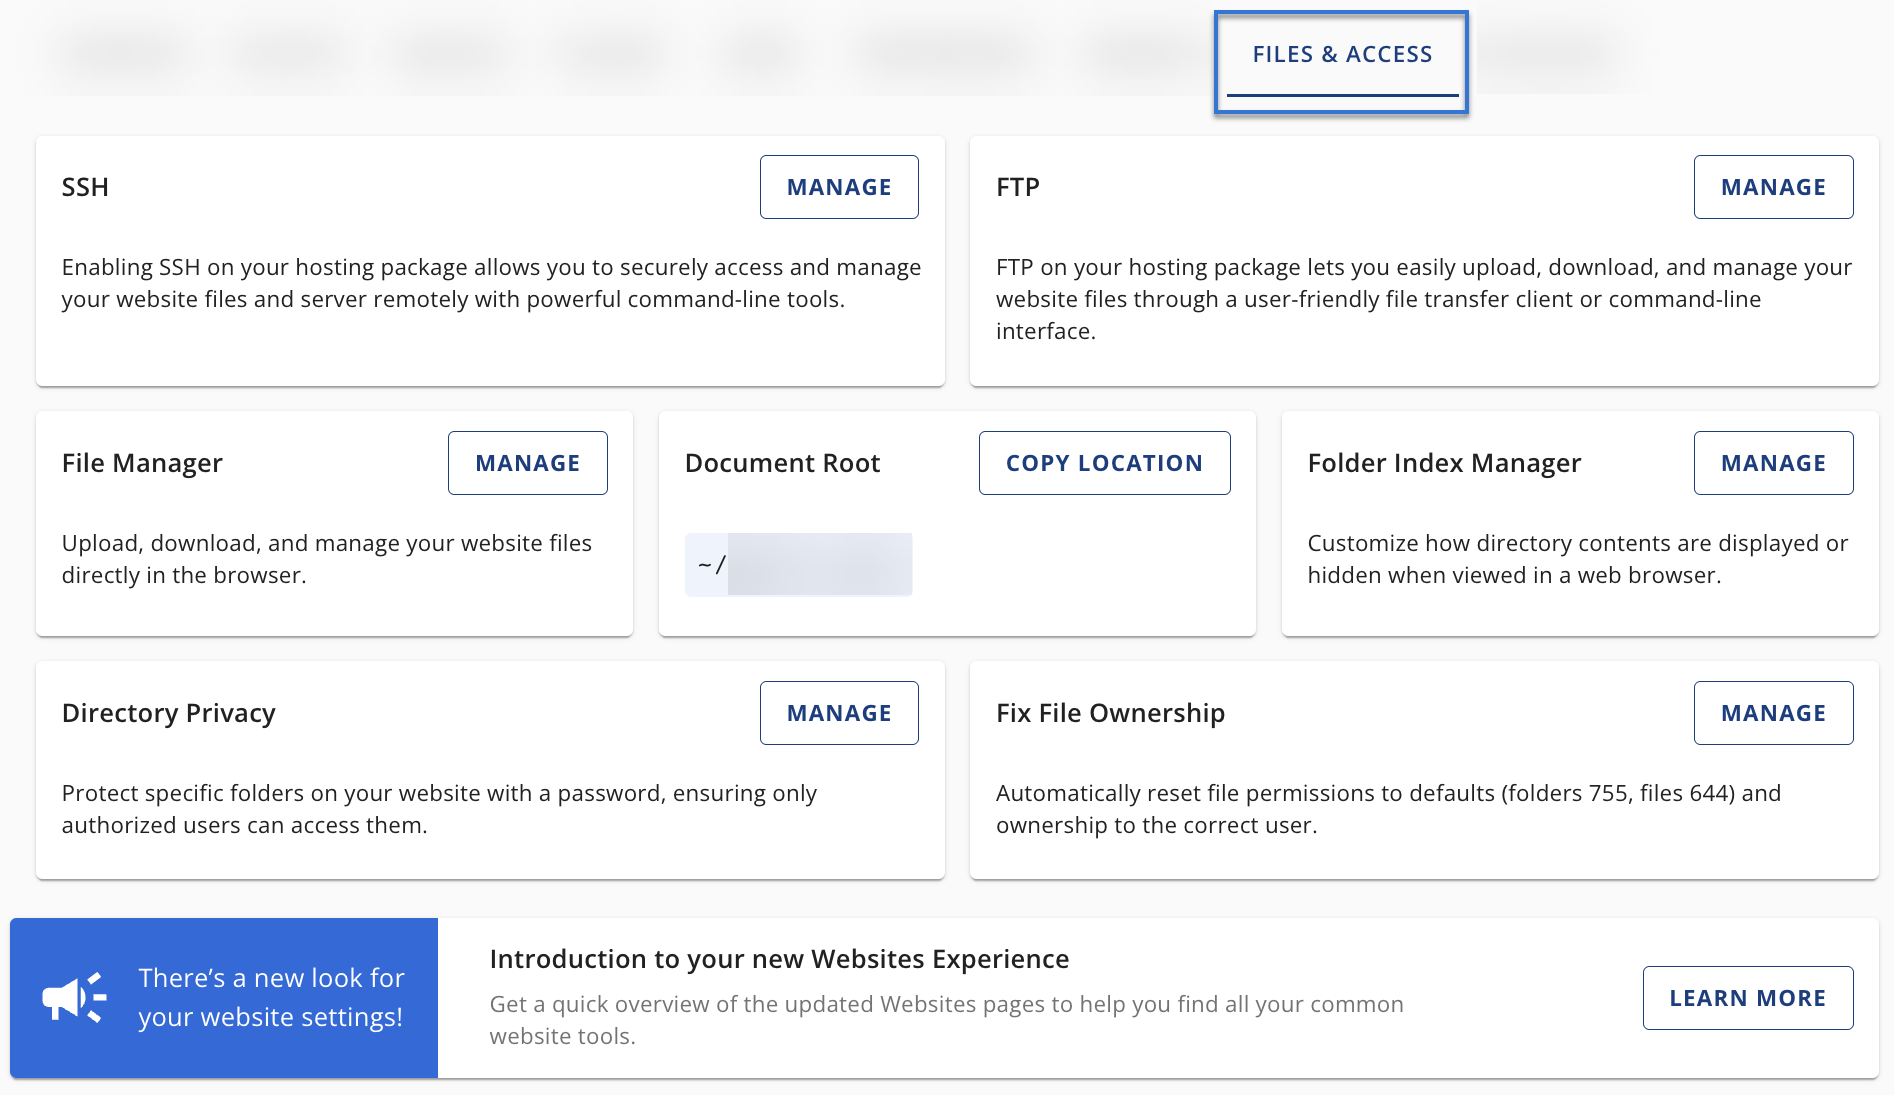Click the Directory Privacy heading
1894x1095 pixels.
click(168, 713)
